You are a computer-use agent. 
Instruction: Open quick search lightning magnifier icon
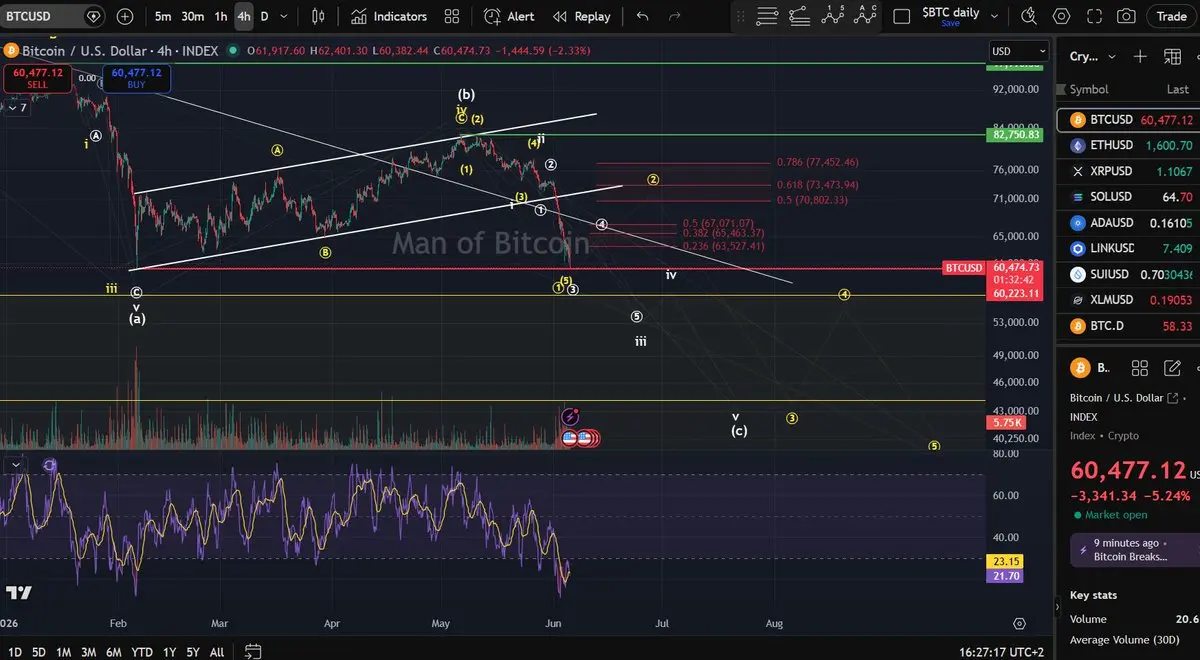pyautogui.click(x=1029, y=16)
